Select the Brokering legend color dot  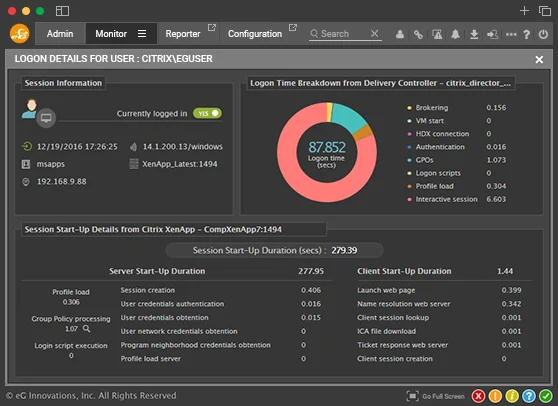(x=409, y=108)
